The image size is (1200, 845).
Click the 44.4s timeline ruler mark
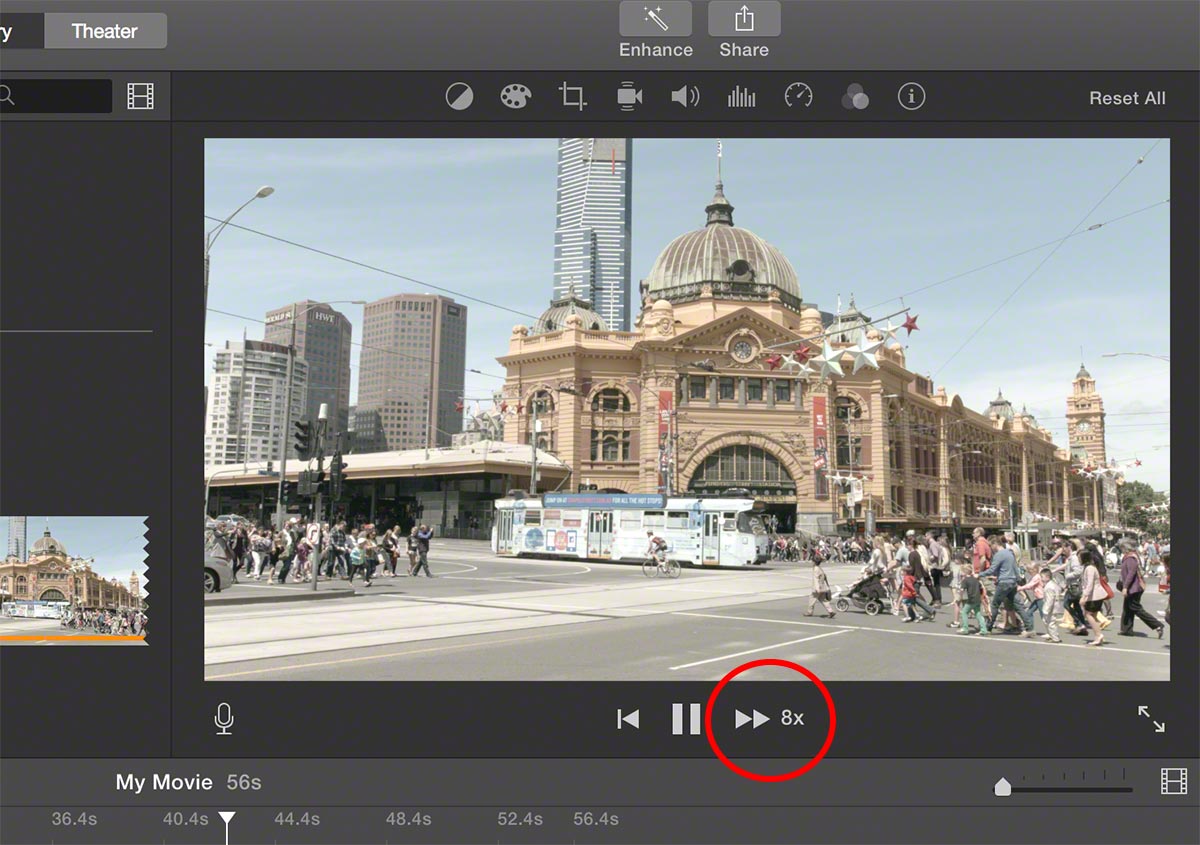[x=297, y=819]
